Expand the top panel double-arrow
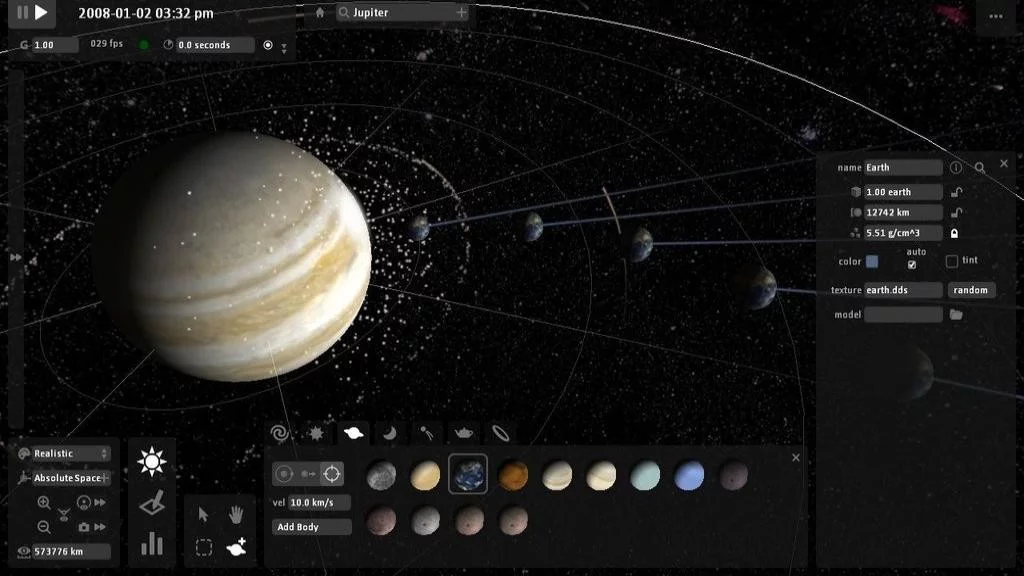This screenshot has width=1024, height=576. (284, 48)
